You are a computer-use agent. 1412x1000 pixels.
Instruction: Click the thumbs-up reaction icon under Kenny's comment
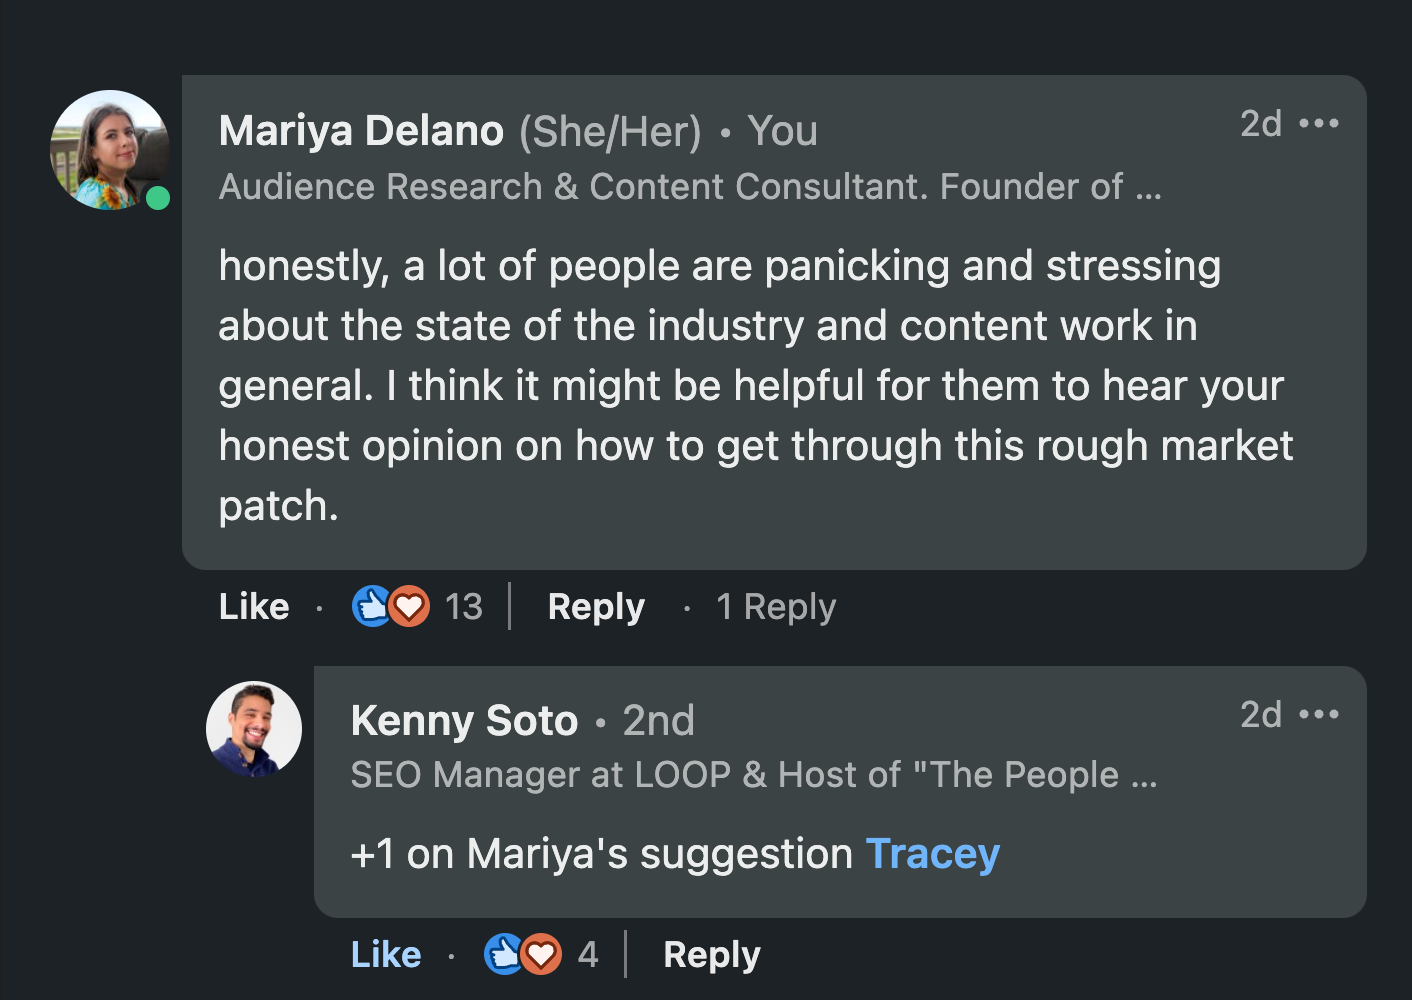pos(500,954)
